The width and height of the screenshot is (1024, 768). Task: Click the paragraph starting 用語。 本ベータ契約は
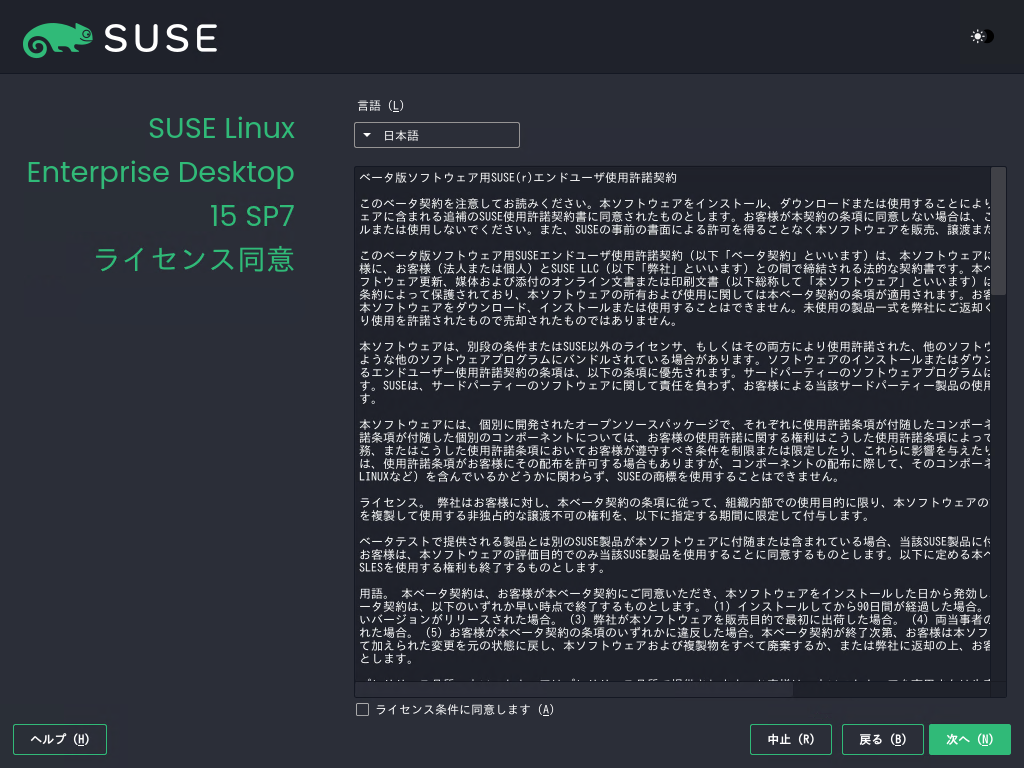pos(675,626)
